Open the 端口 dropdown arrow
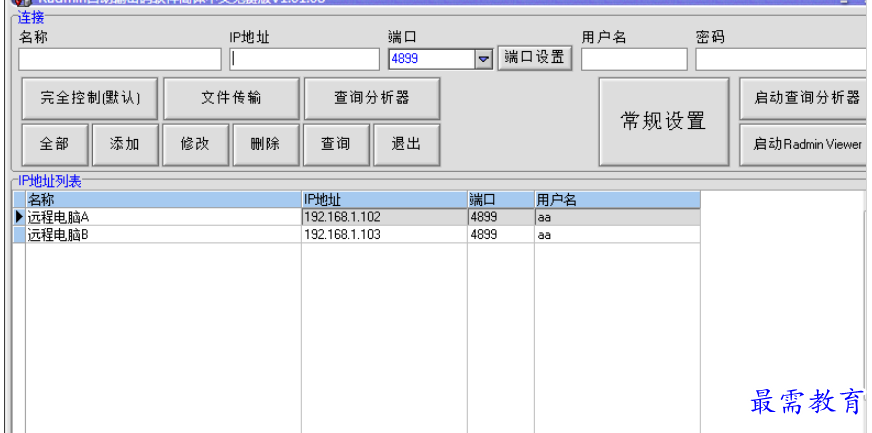Image resolution: width=872 pixels, height=433 pixels. (484, 59)
